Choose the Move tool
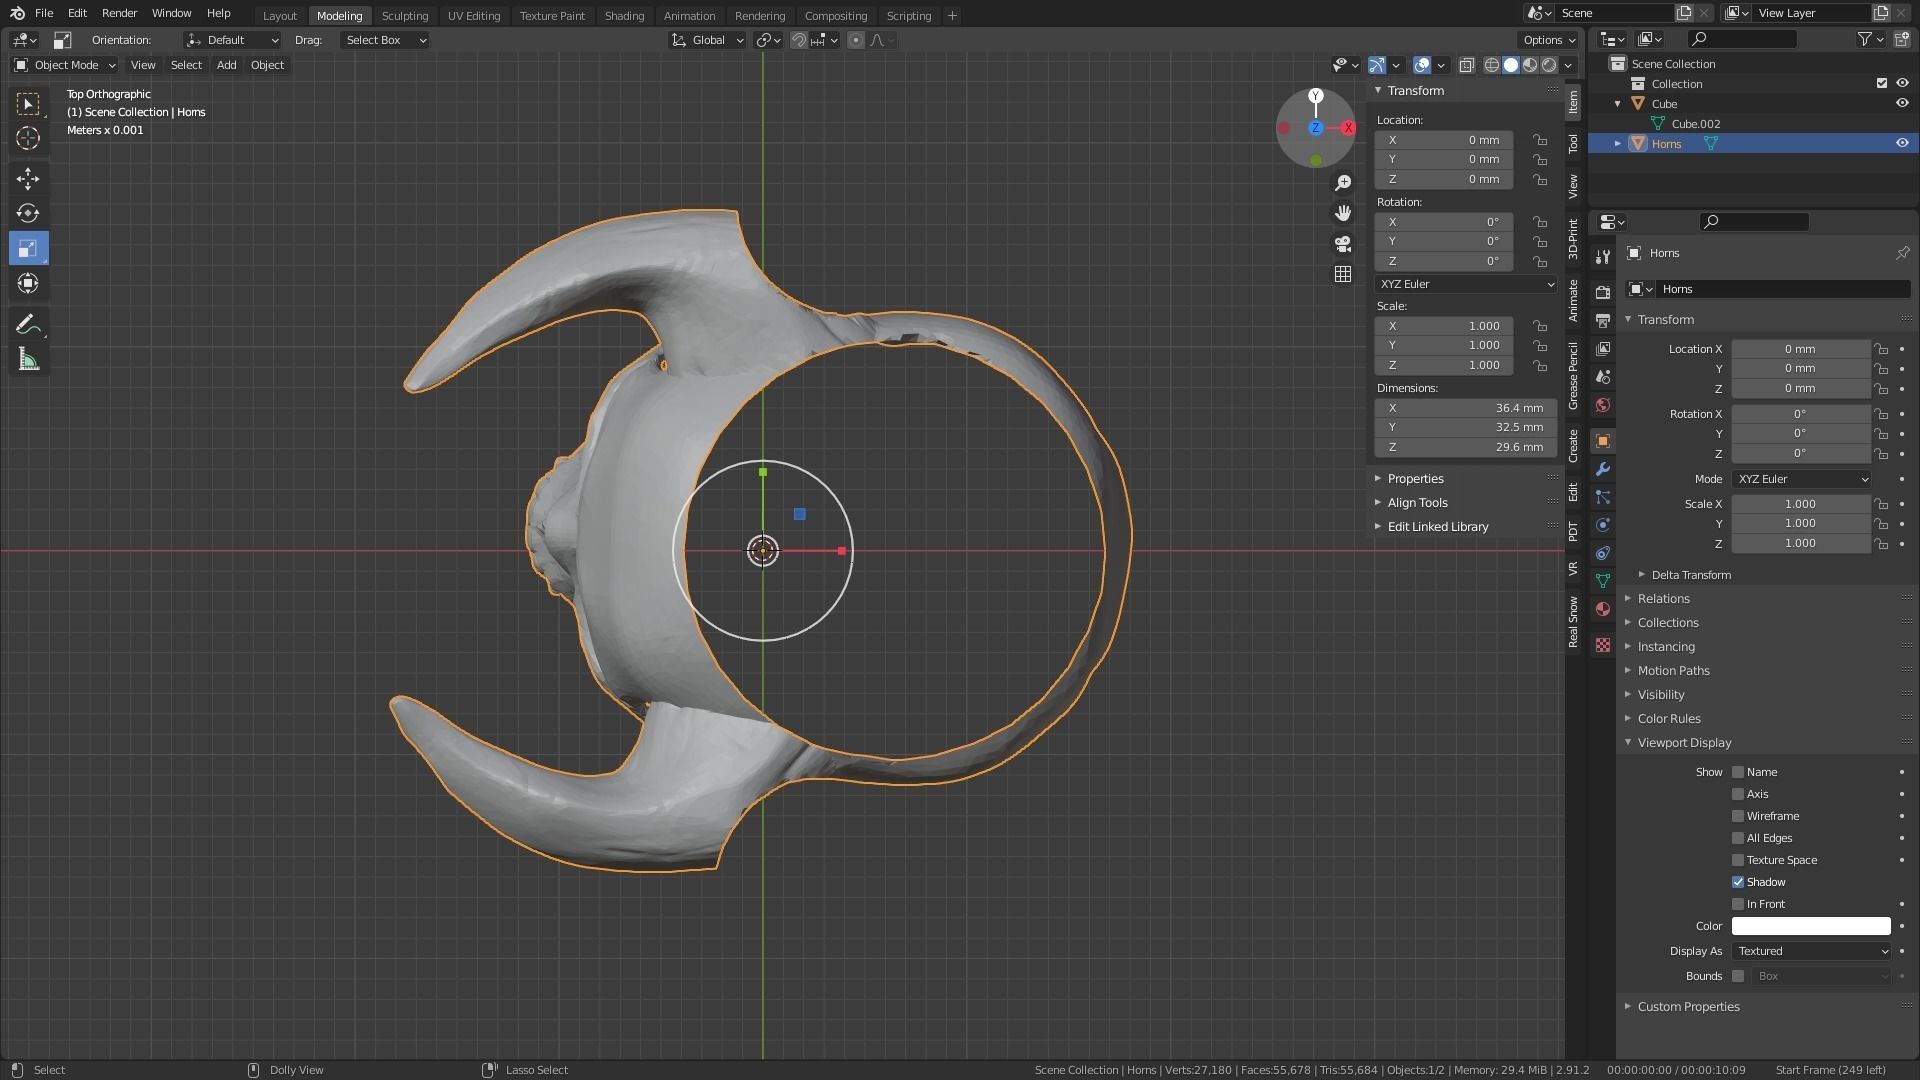1920x1080 pixels. pos(28,179)
